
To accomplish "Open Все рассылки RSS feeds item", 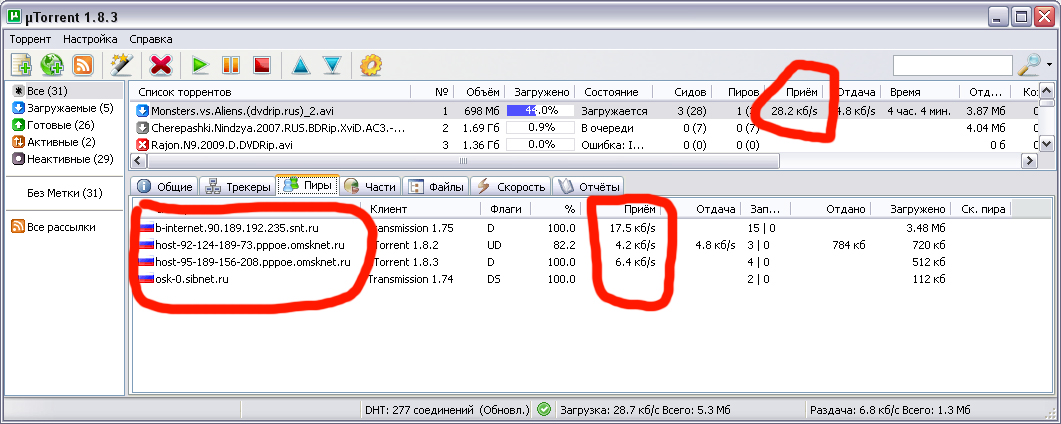I will coord(53,227).
